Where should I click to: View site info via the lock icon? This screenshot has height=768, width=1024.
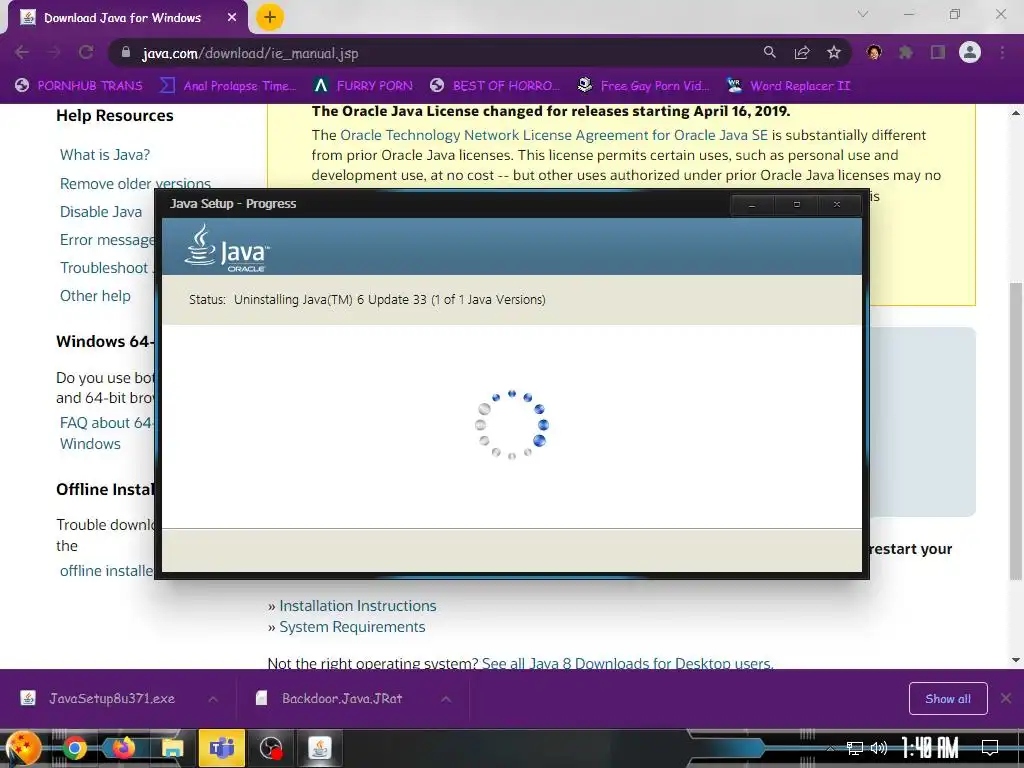(x=126, y=52)
